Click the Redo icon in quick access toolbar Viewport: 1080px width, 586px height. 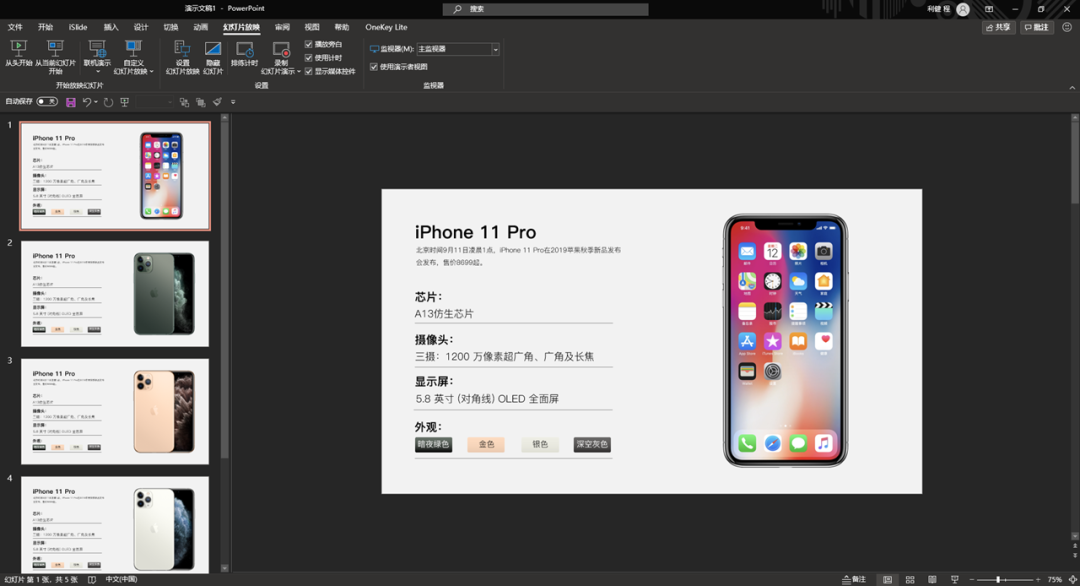108,102
